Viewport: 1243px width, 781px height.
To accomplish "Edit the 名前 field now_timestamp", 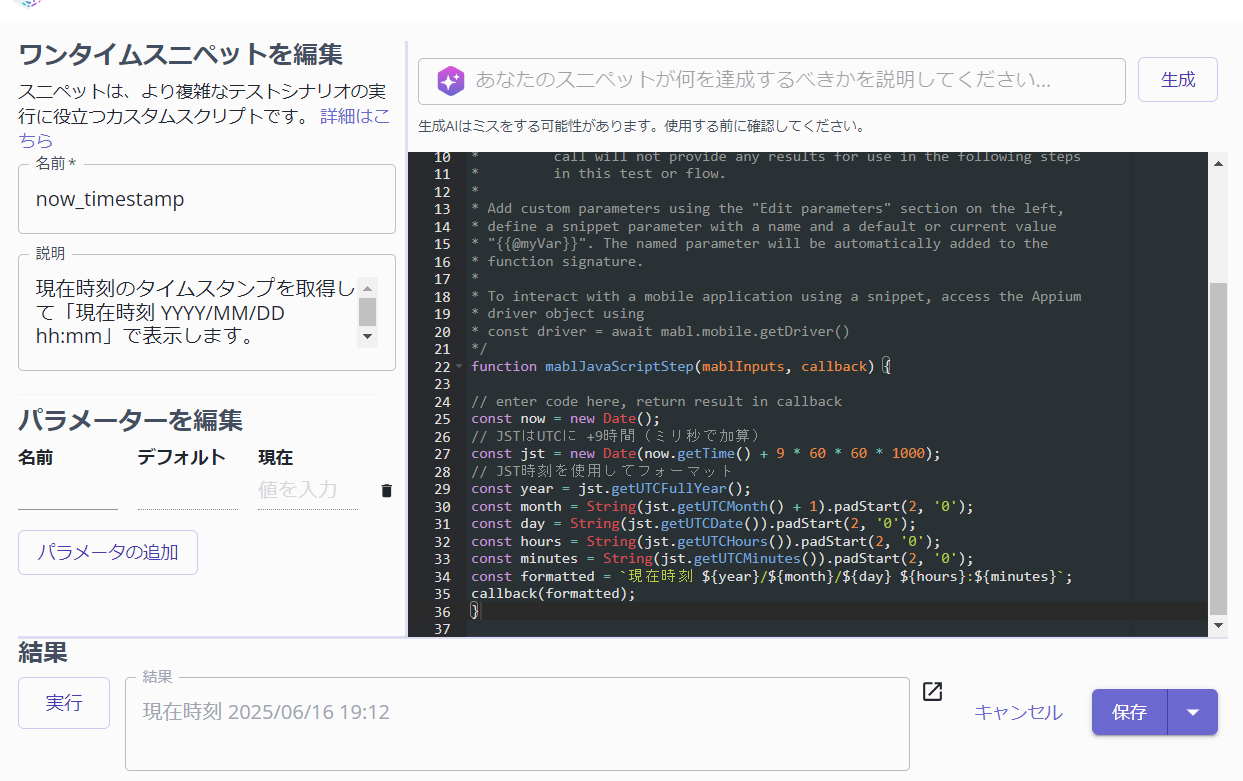I will [x=207, y=199].
